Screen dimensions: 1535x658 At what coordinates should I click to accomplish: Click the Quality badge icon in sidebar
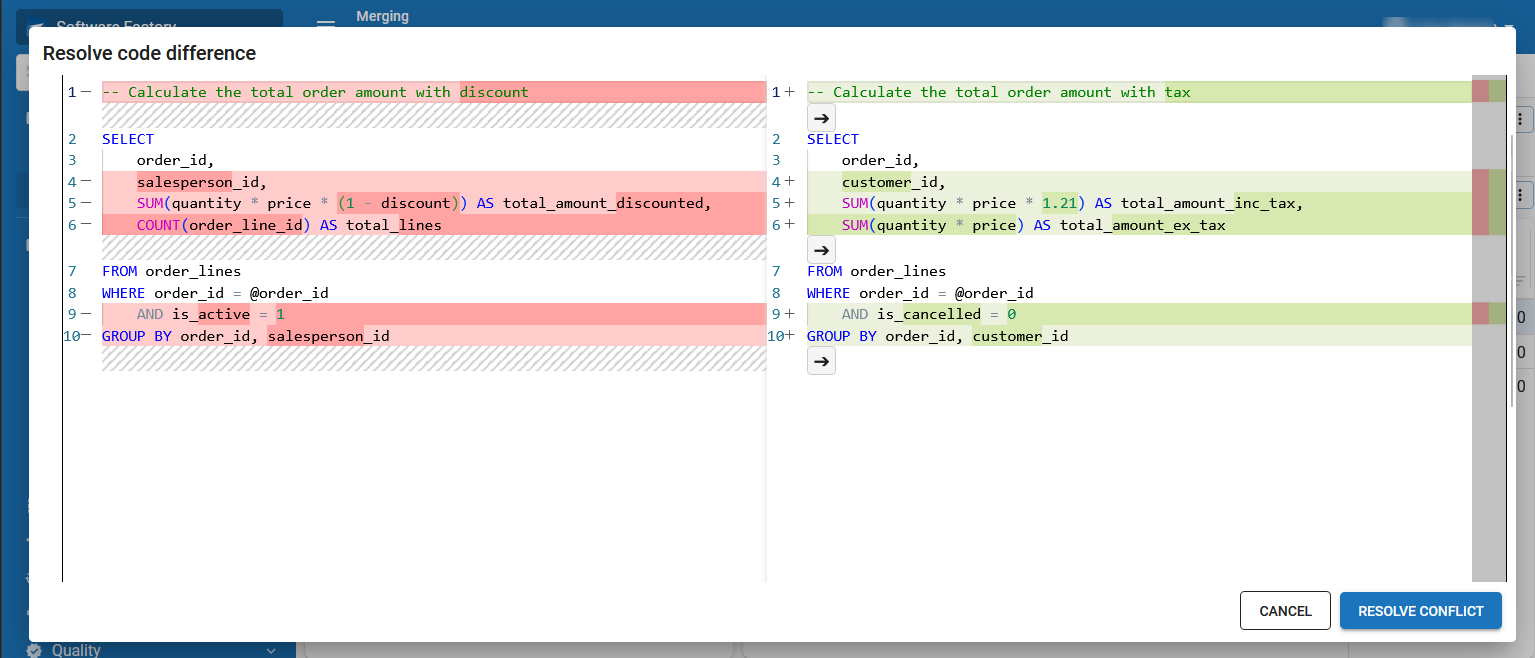pos(34,650)
